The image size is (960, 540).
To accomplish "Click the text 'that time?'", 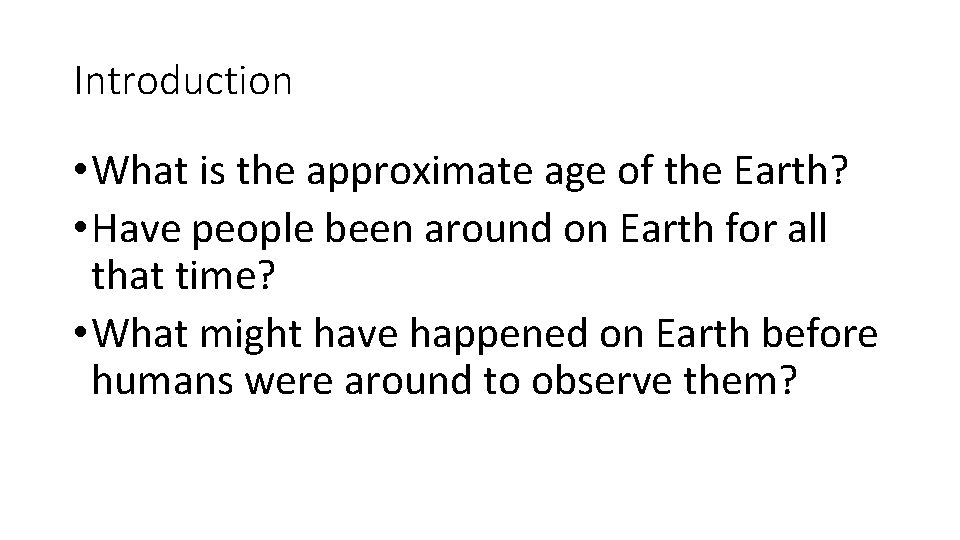I will point(184,275).
